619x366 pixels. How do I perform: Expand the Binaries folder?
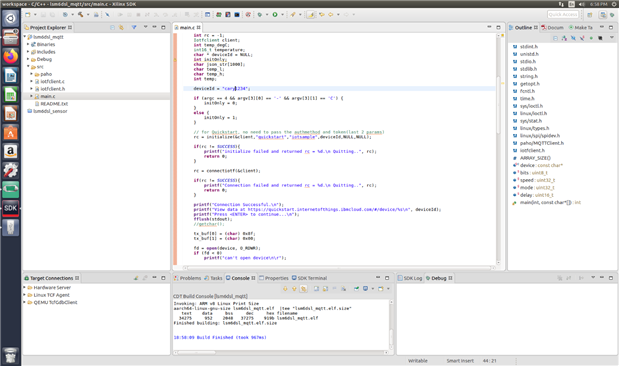point(28,44)
